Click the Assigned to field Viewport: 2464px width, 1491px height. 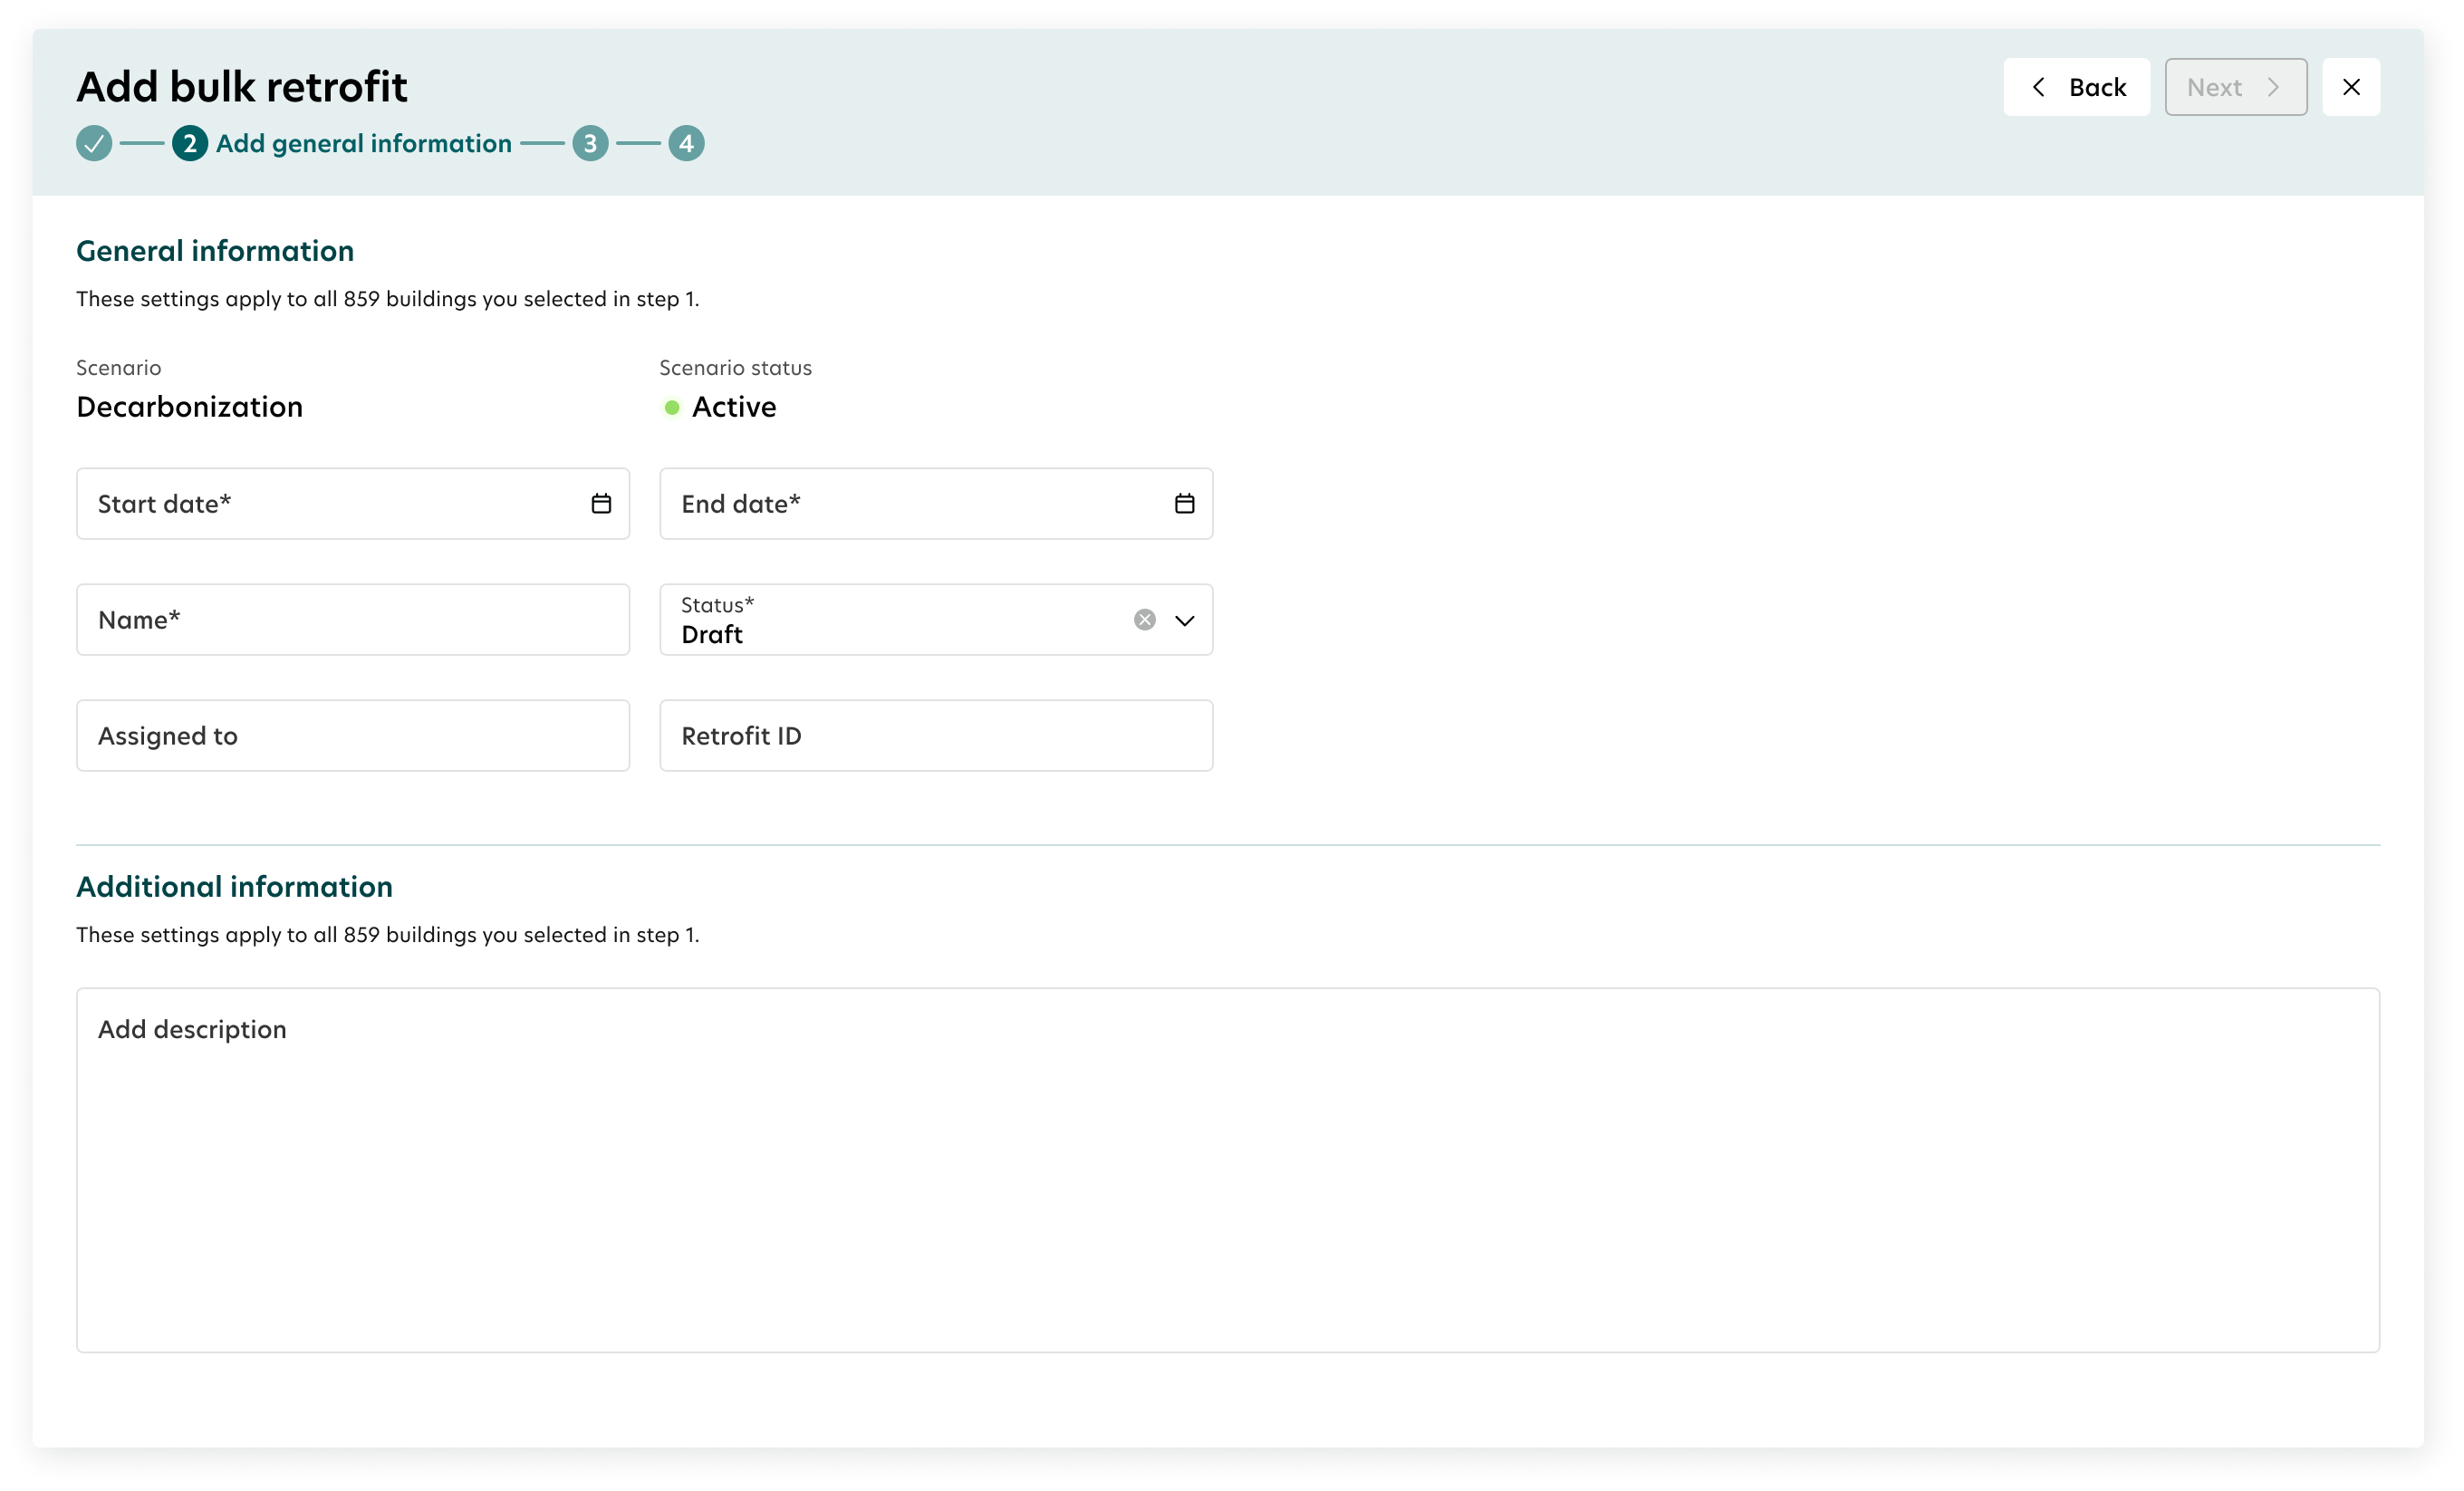[353, 736]
